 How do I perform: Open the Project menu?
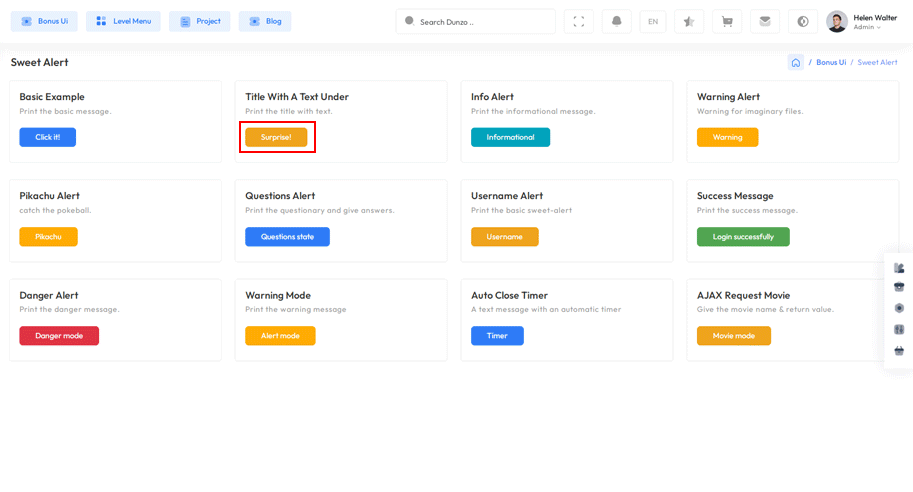[x=200, y=21]
